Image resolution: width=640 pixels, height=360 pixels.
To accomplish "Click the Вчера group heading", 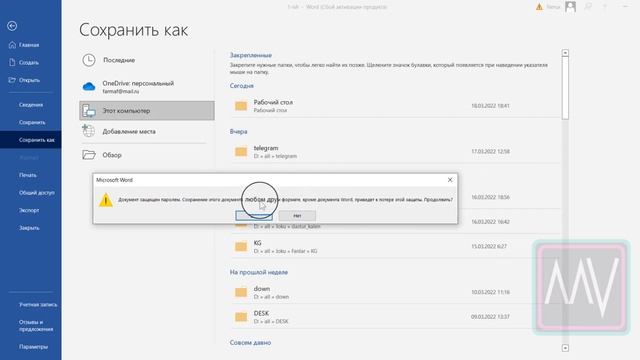I will (x=238, y=131).
